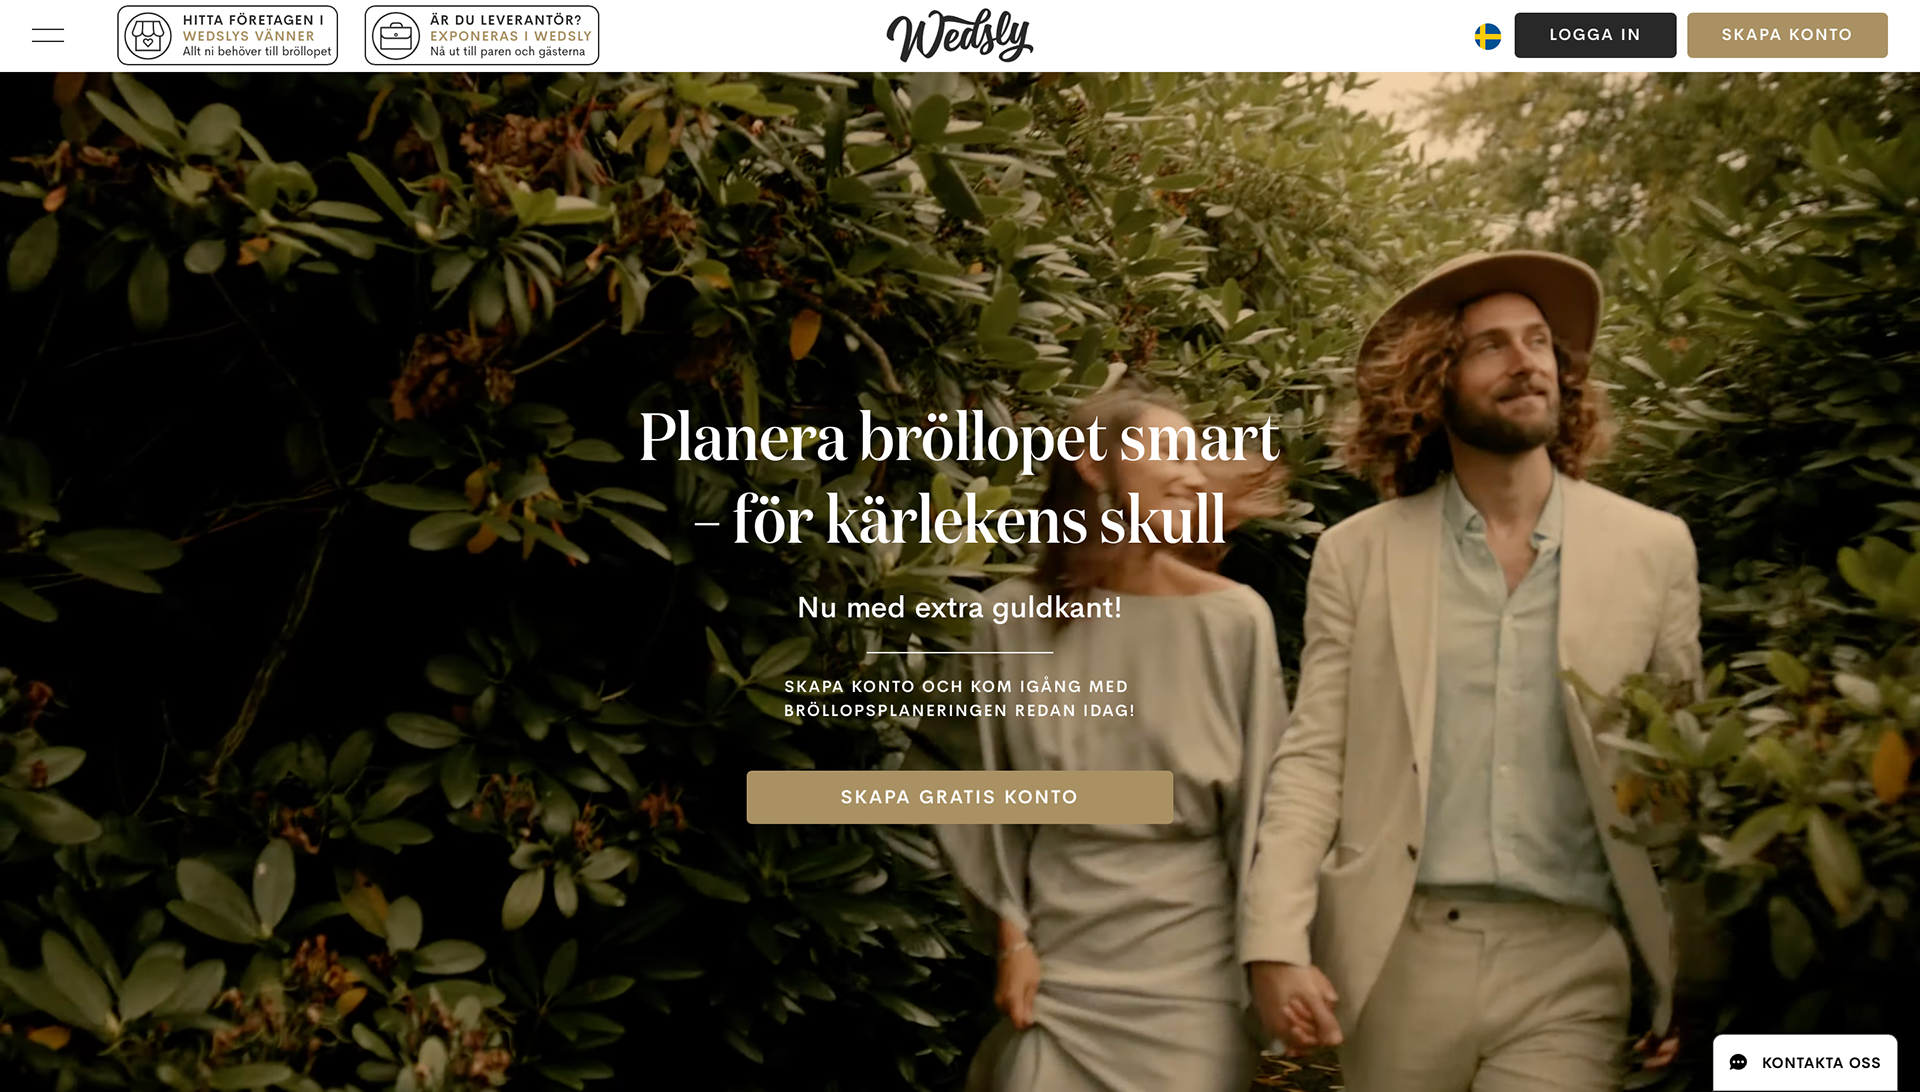Click the storefront heart icon
The image size is (1920, 1092).
click(x=148, y=36)
